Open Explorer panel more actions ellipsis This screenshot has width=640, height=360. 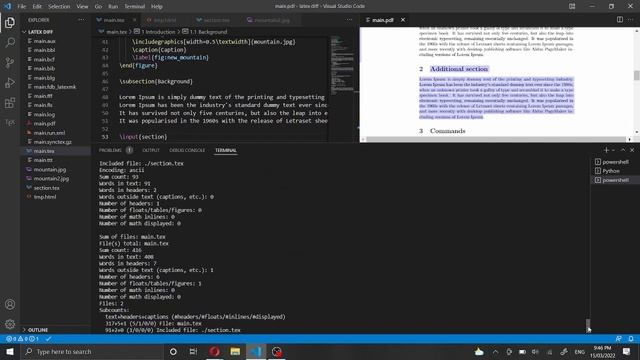click(x=82, y=20)
